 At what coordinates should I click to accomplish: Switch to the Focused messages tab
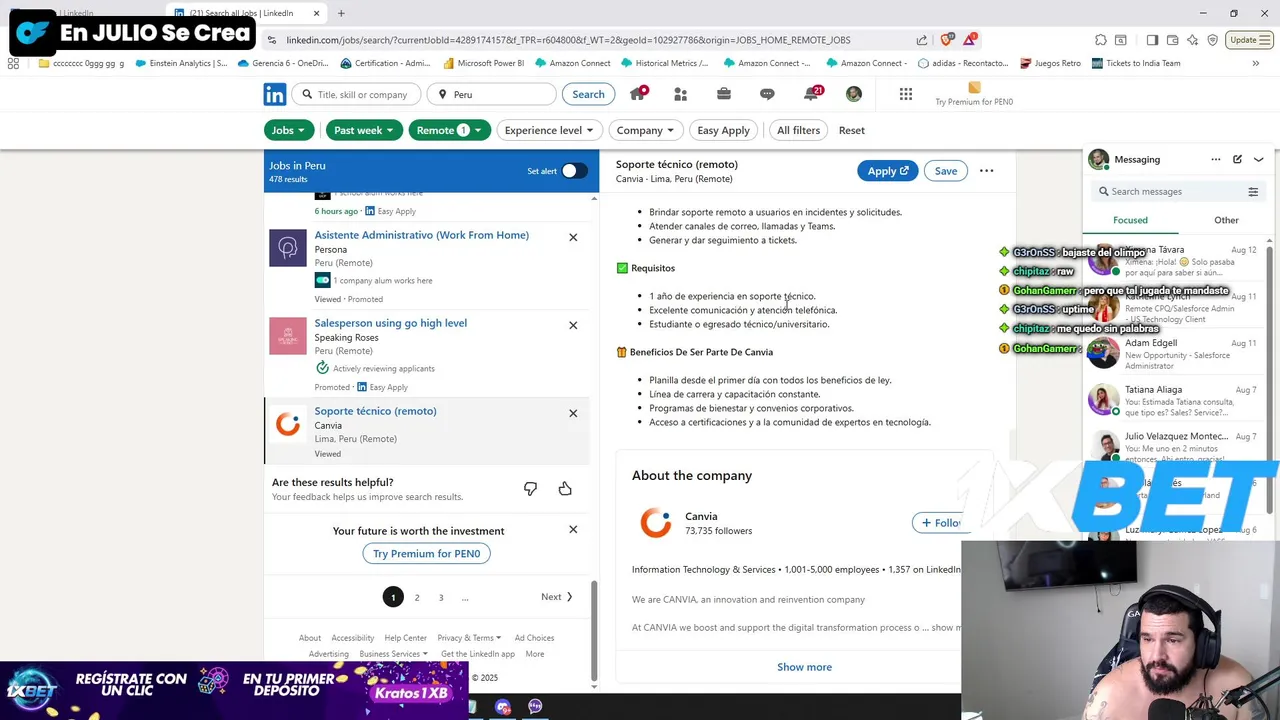[1130, 220]
